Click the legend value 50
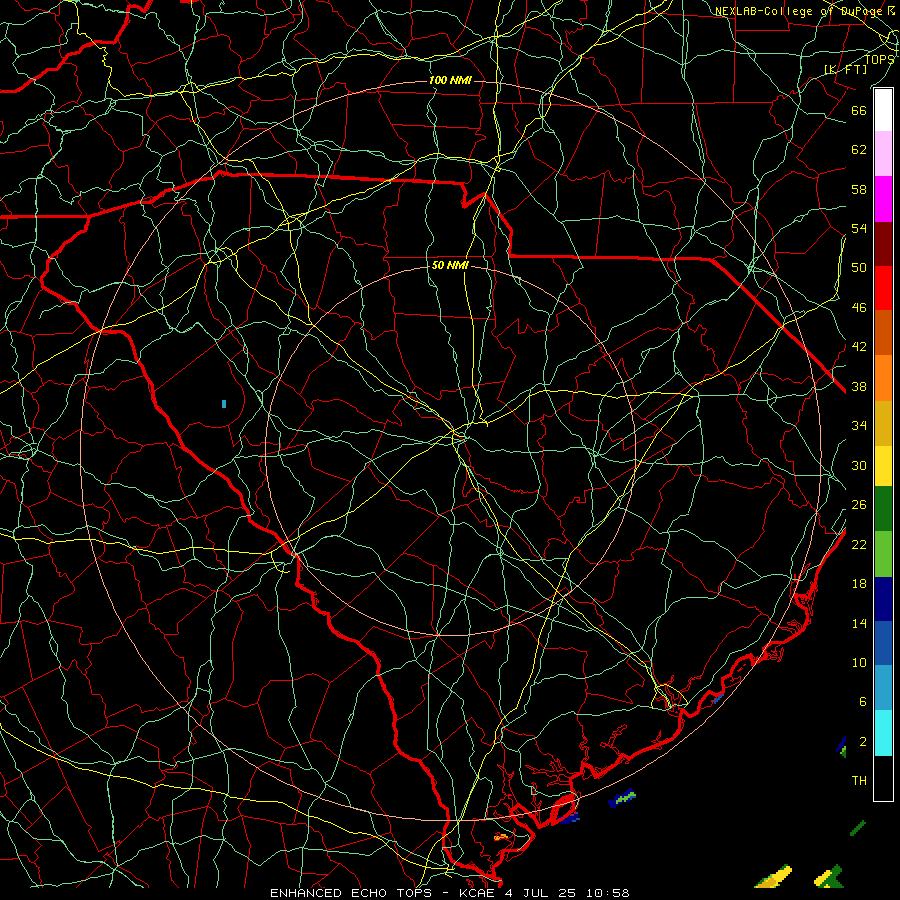The image size is (900, 900). 859,267
